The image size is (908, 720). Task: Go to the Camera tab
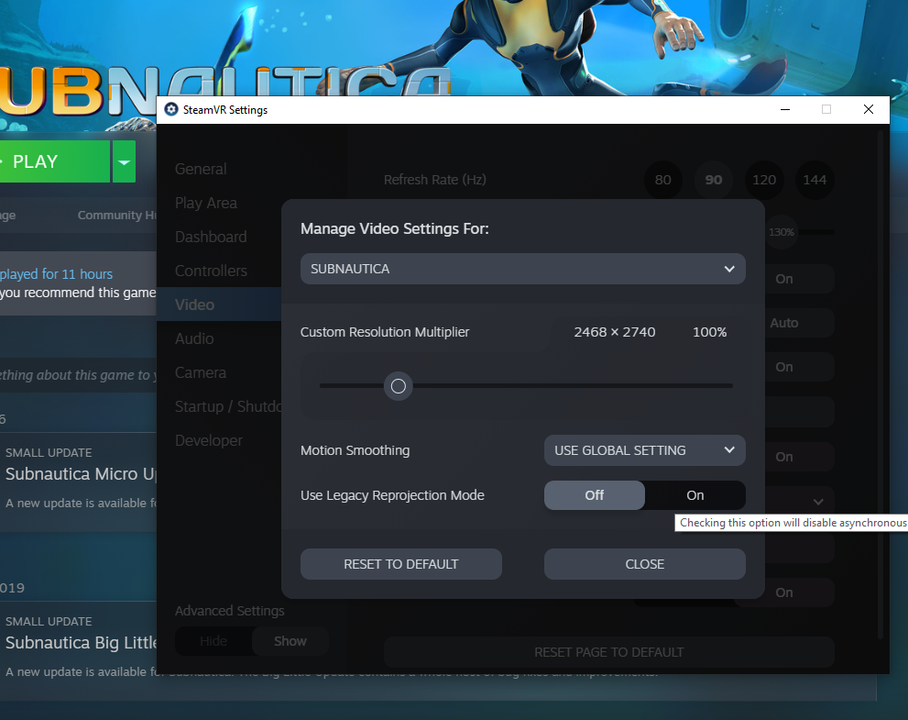point(200,373)
